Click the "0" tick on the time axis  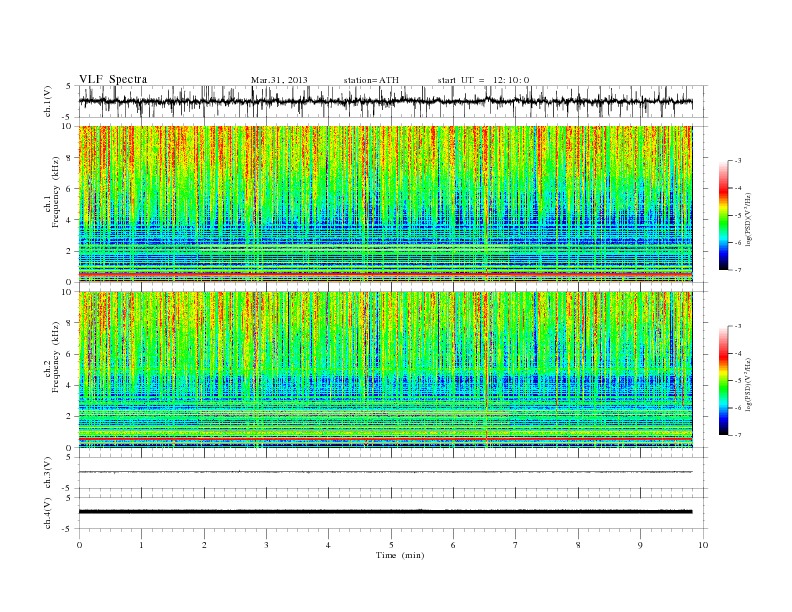click(79, 545)
